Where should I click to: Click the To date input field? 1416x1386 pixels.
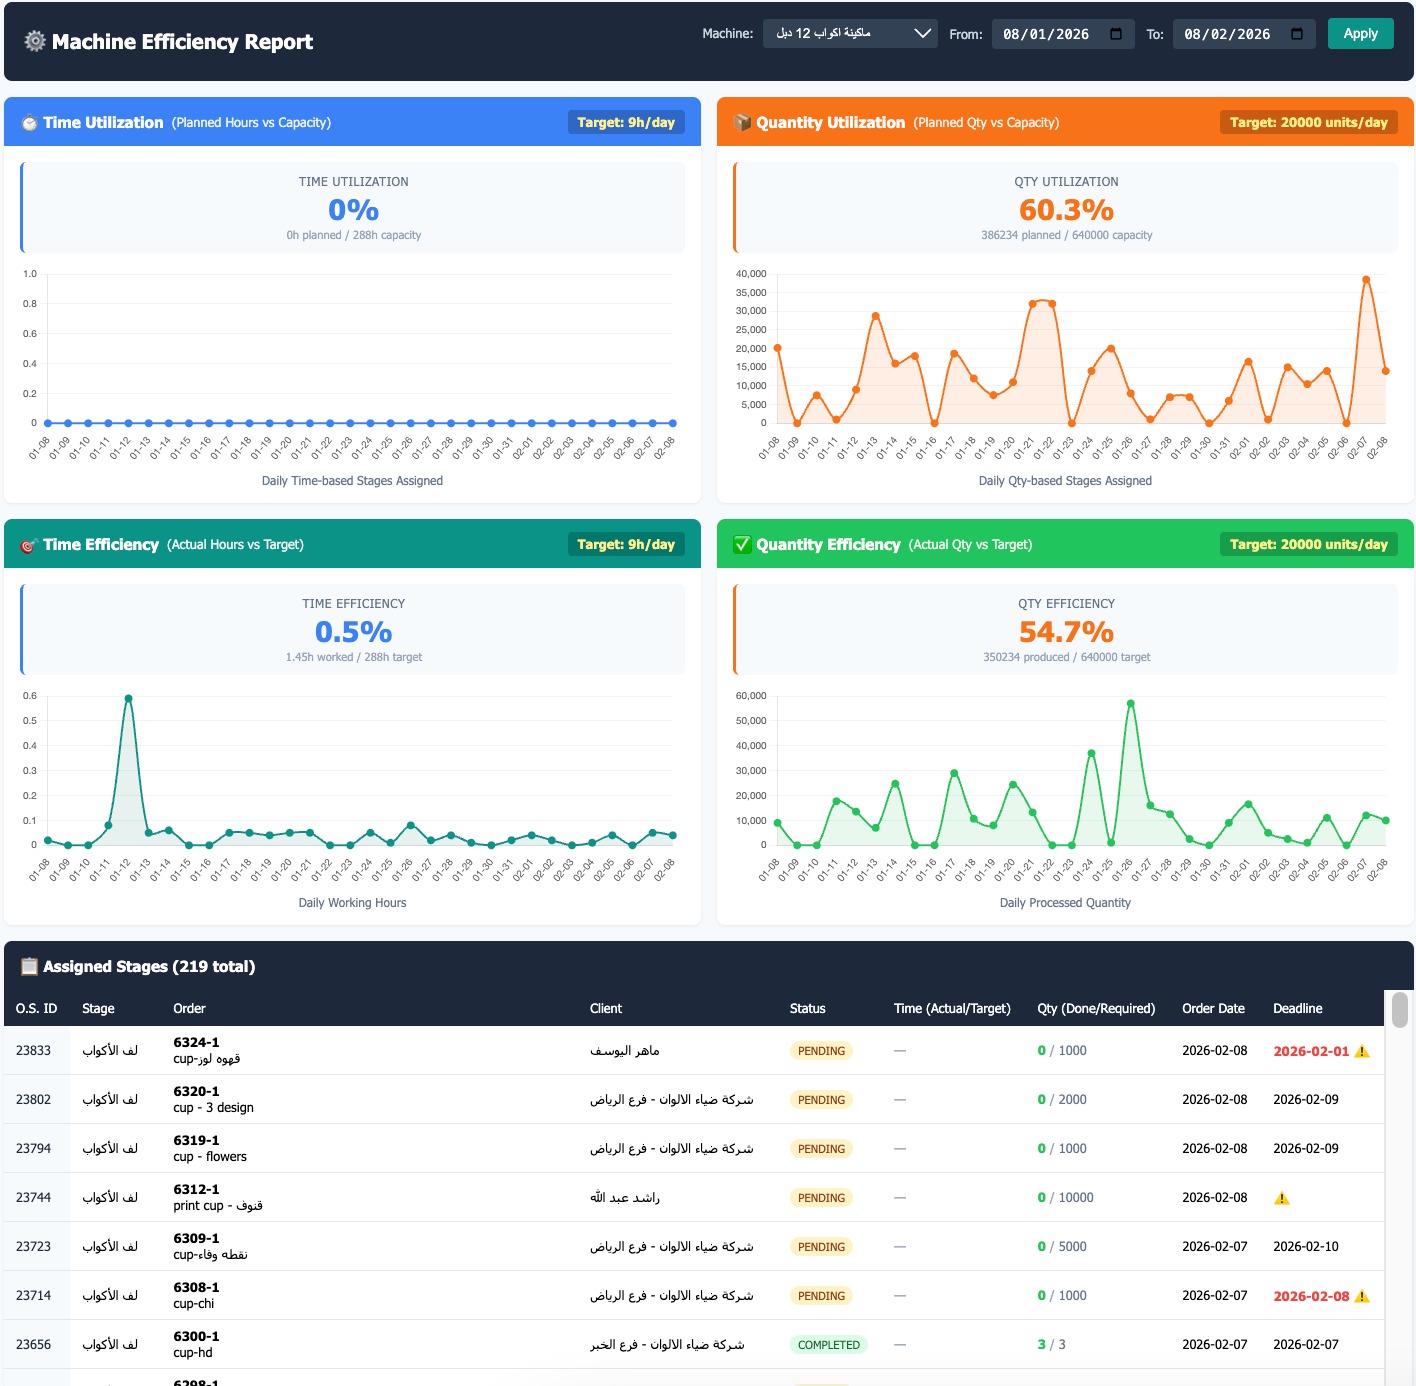click(x=1226, y=34)
